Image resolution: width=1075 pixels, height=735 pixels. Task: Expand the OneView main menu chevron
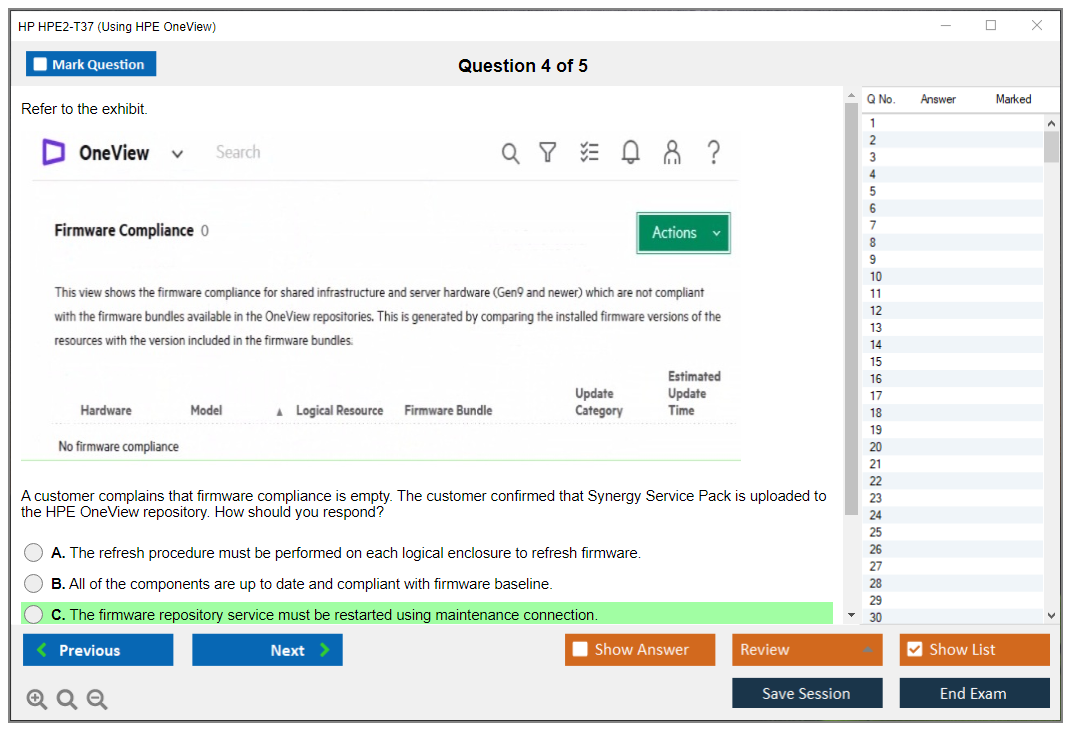177,154
